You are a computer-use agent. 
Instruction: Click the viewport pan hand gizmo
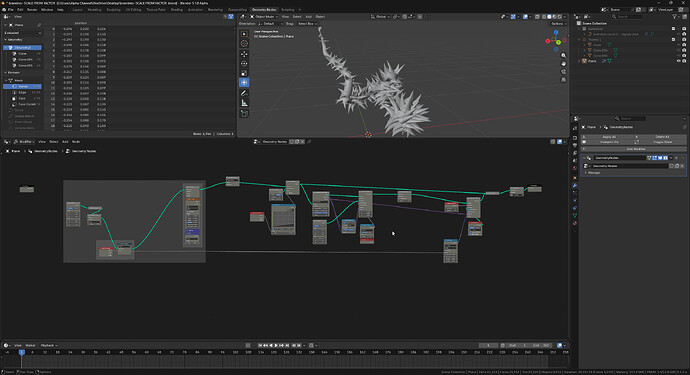coord(563,64)
